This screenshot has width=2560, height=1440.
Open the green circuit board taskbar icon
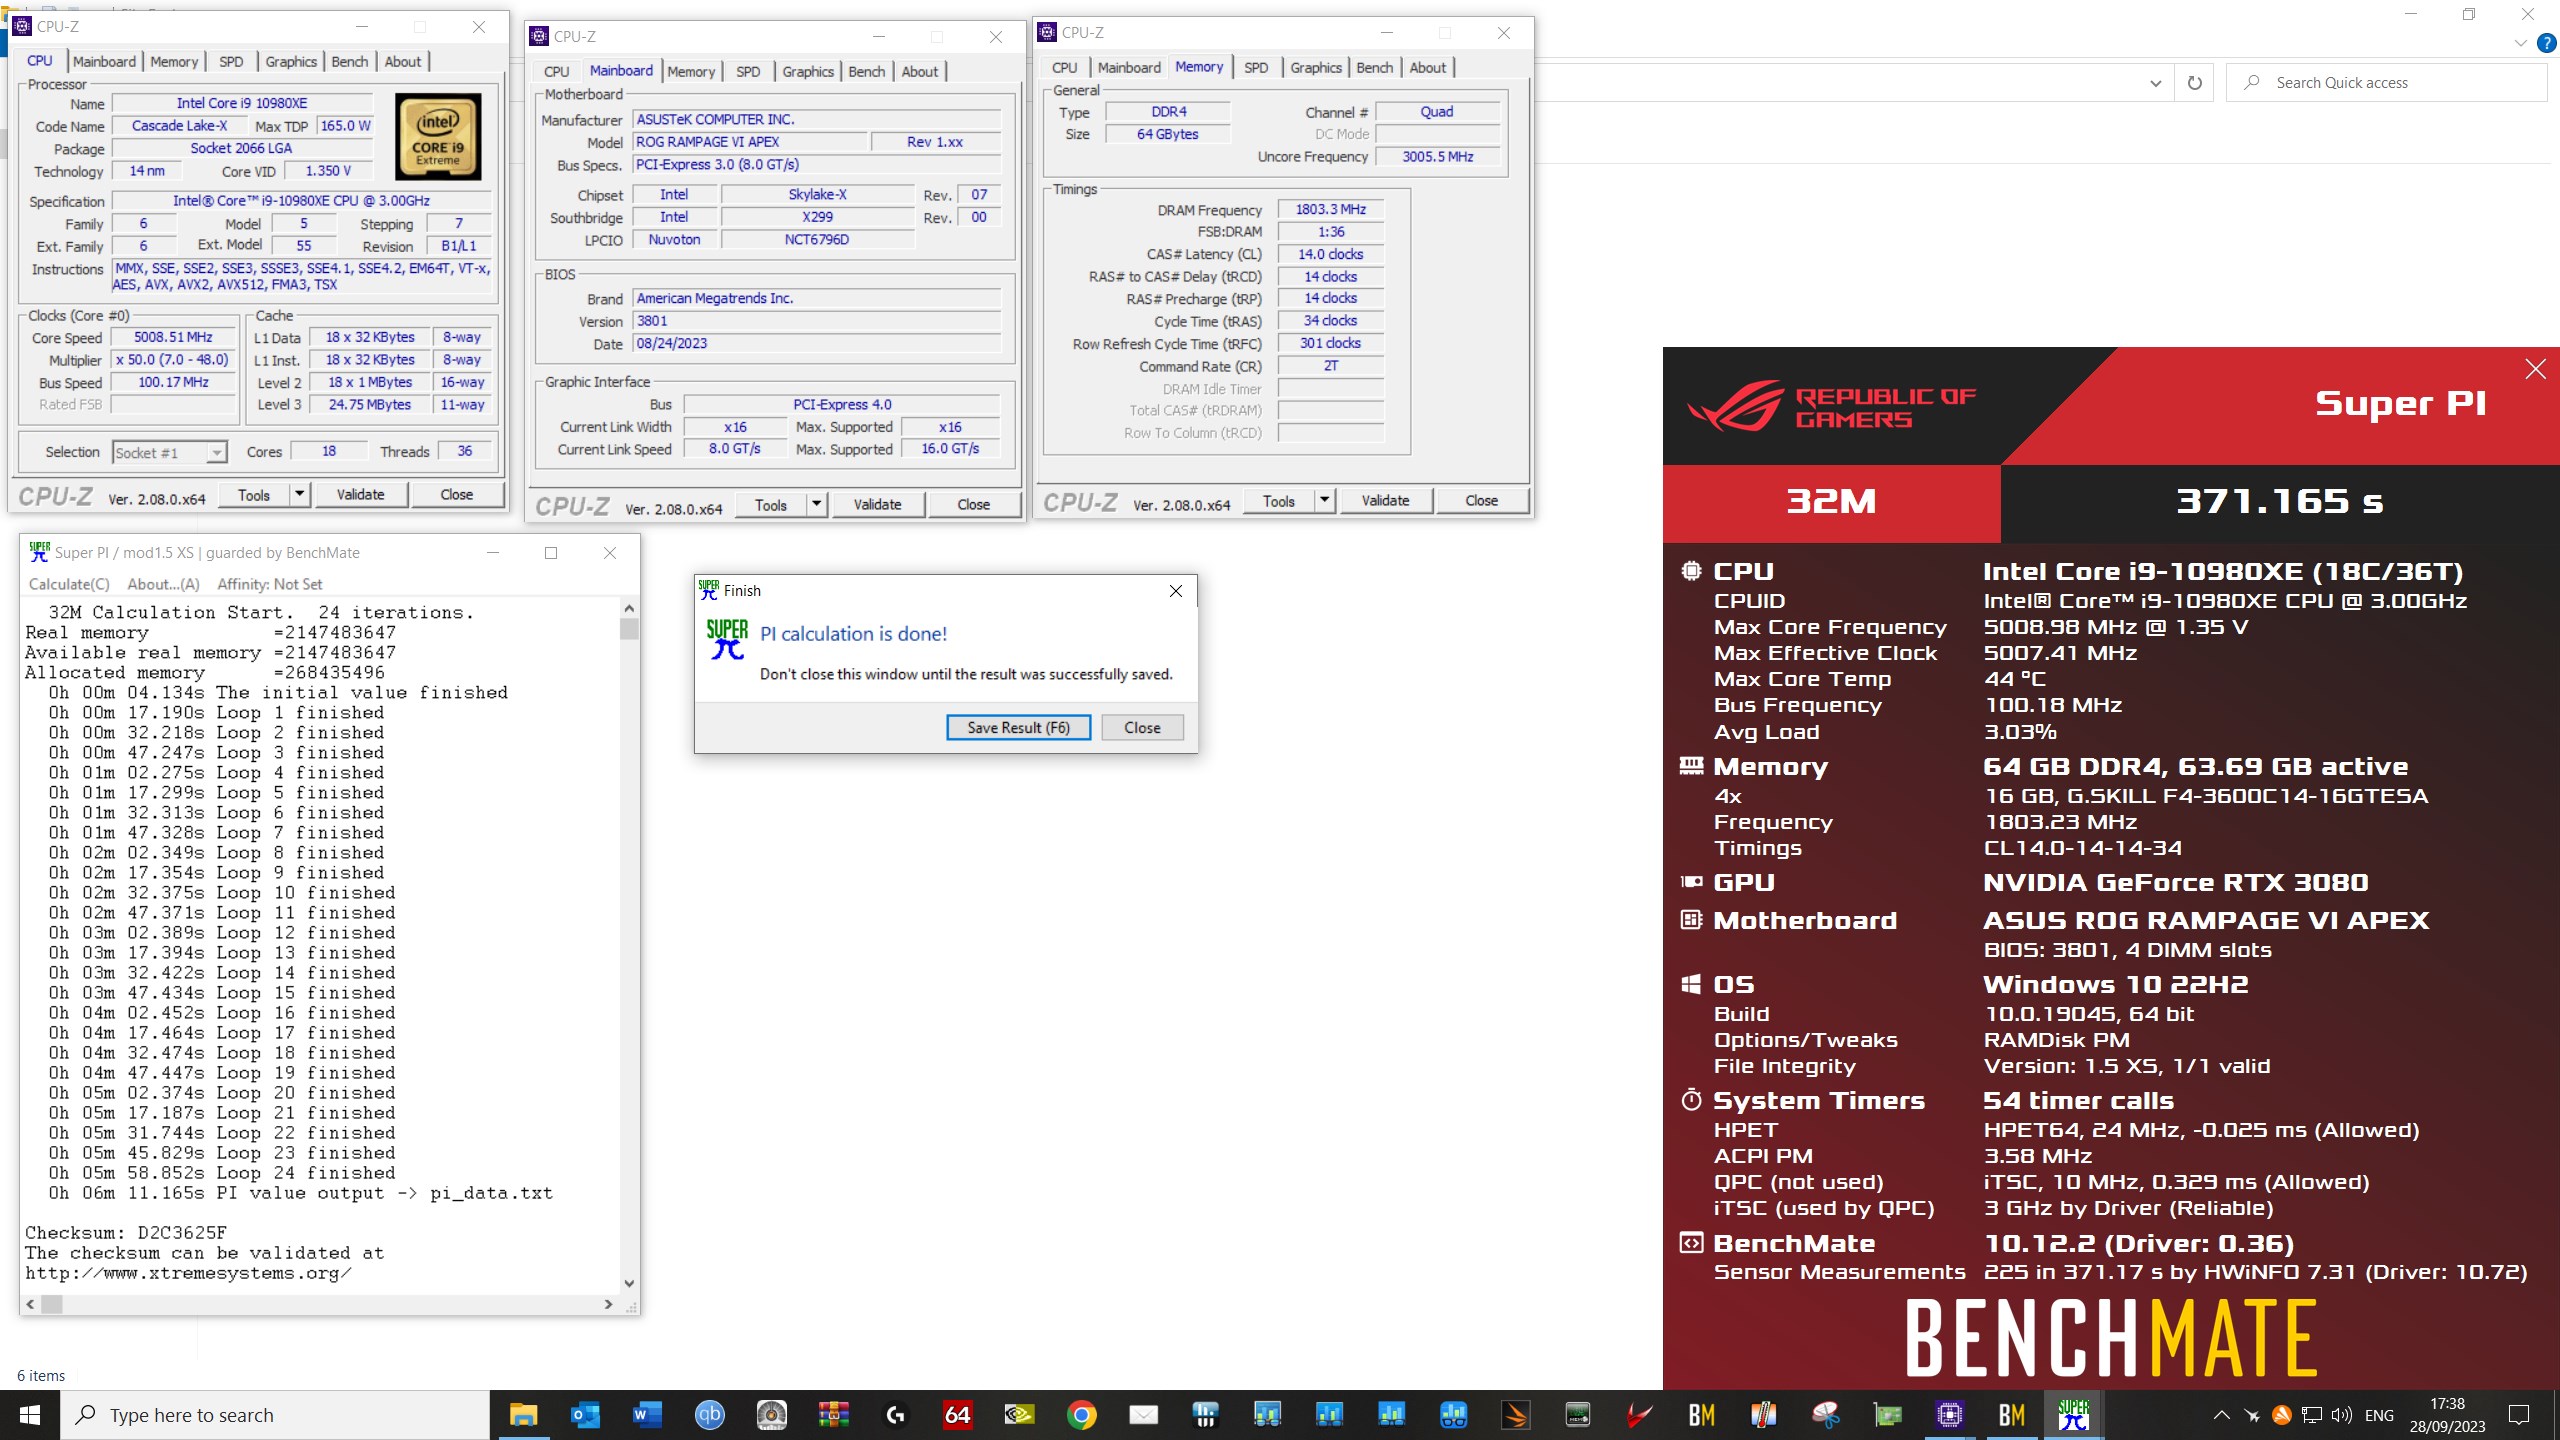pyautogui.click(x=1887, y=1415)
